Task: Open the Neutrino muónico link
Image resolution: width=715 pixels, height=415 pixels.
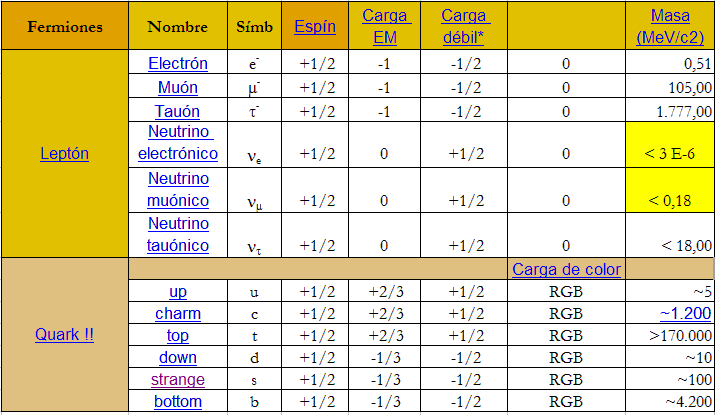Action: (x=177, y=189)
